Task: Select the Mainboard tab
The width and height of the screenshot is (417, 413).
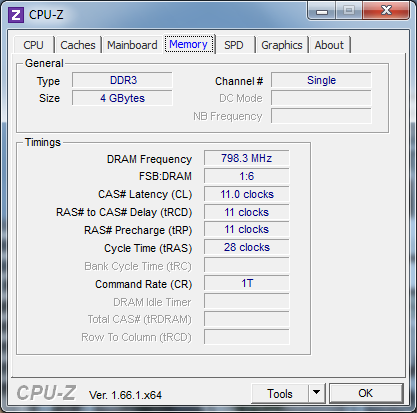Action: pyautogui.click(x=132, y=45)
